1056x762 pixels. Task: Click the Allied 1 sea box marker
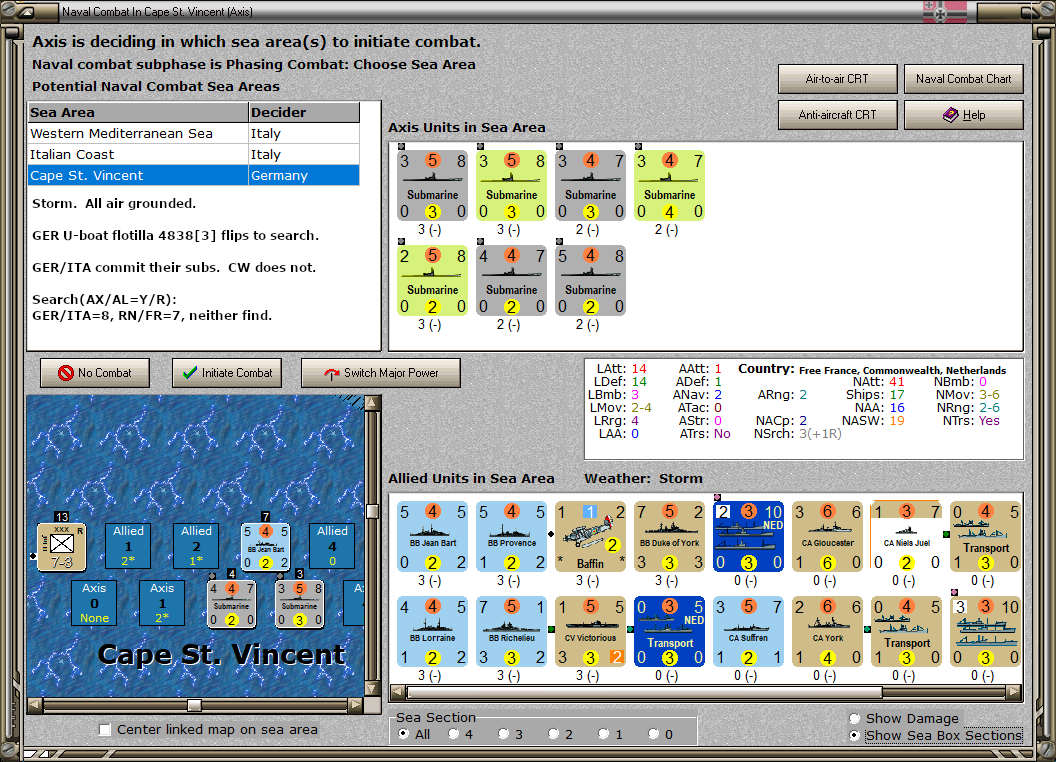[x=128, y=545]
